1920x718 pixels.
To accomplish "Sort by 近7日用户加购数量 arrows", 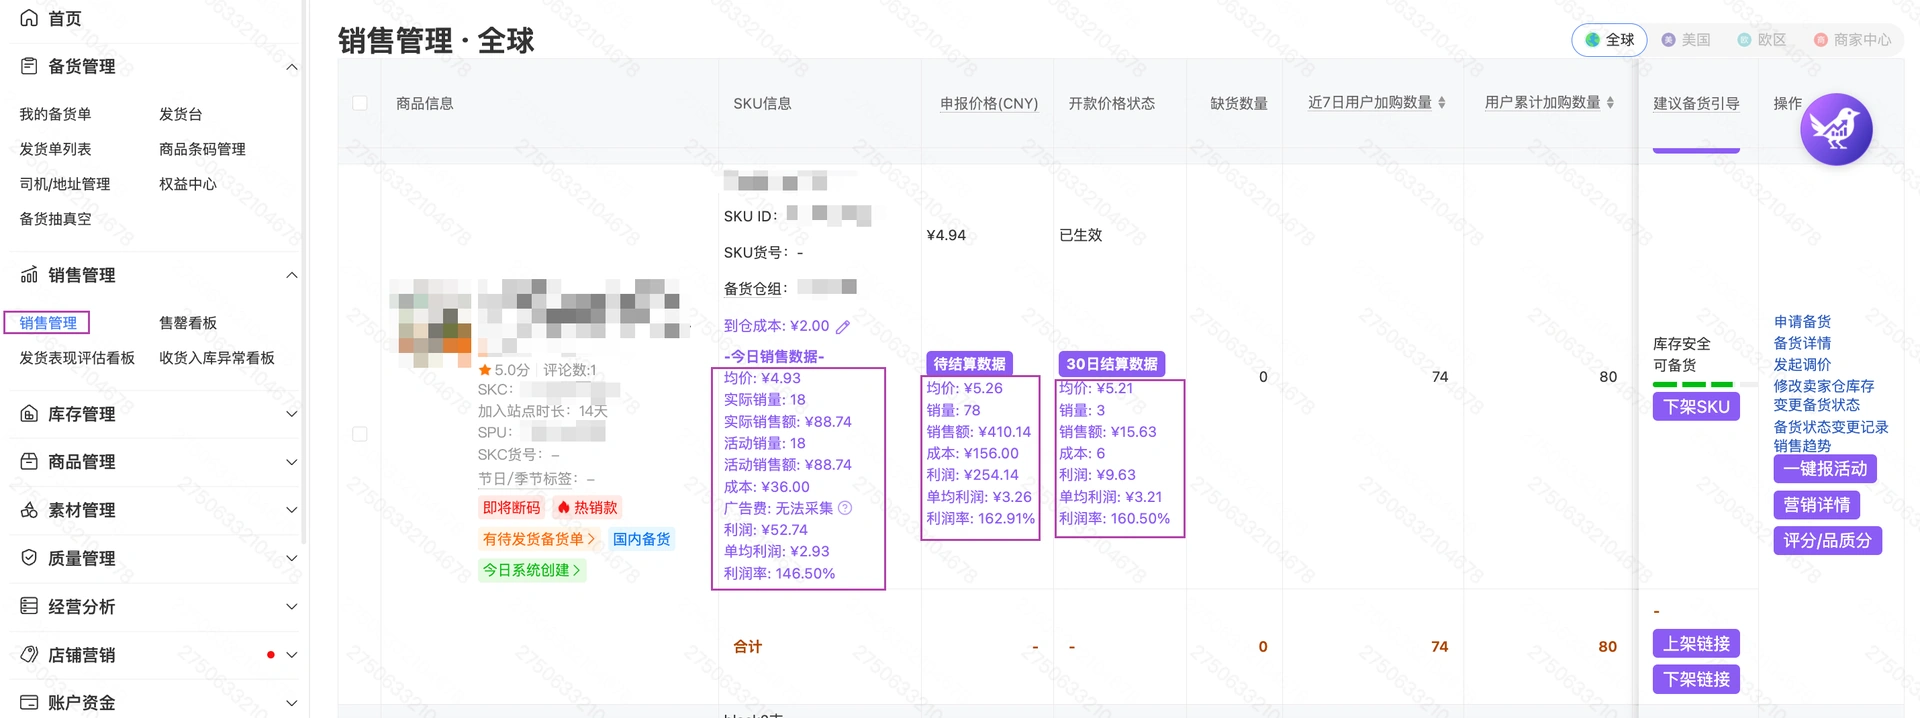I will pos(1442,103).
